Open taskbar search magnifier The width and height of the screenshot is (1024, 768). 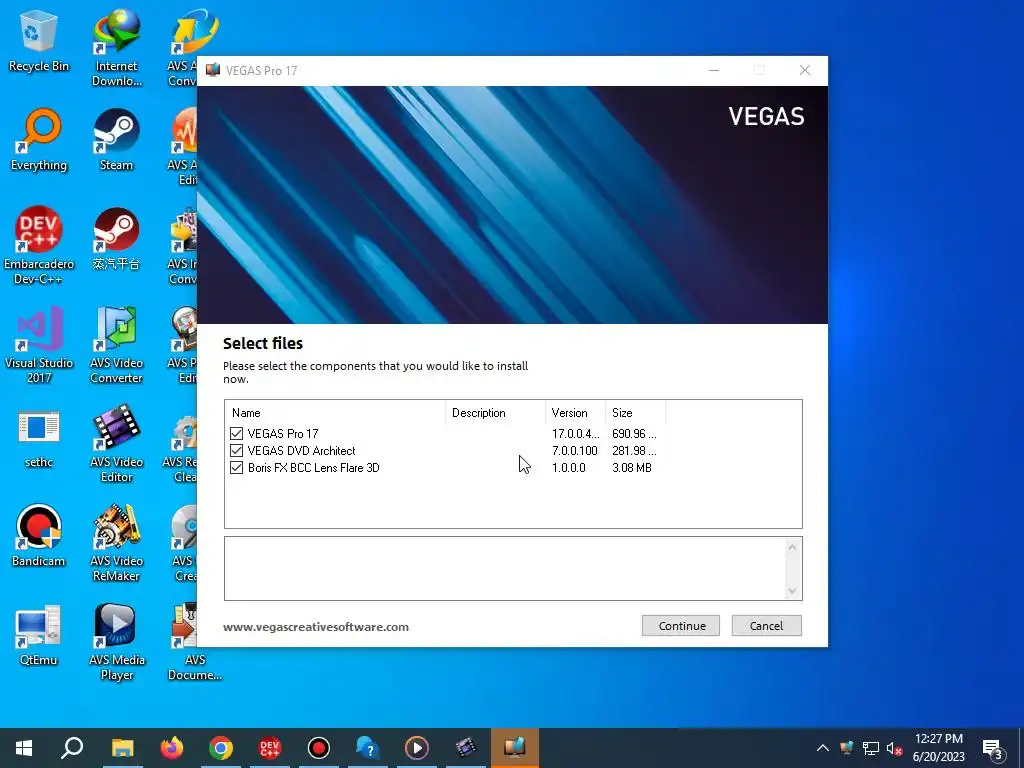point(72,748)
